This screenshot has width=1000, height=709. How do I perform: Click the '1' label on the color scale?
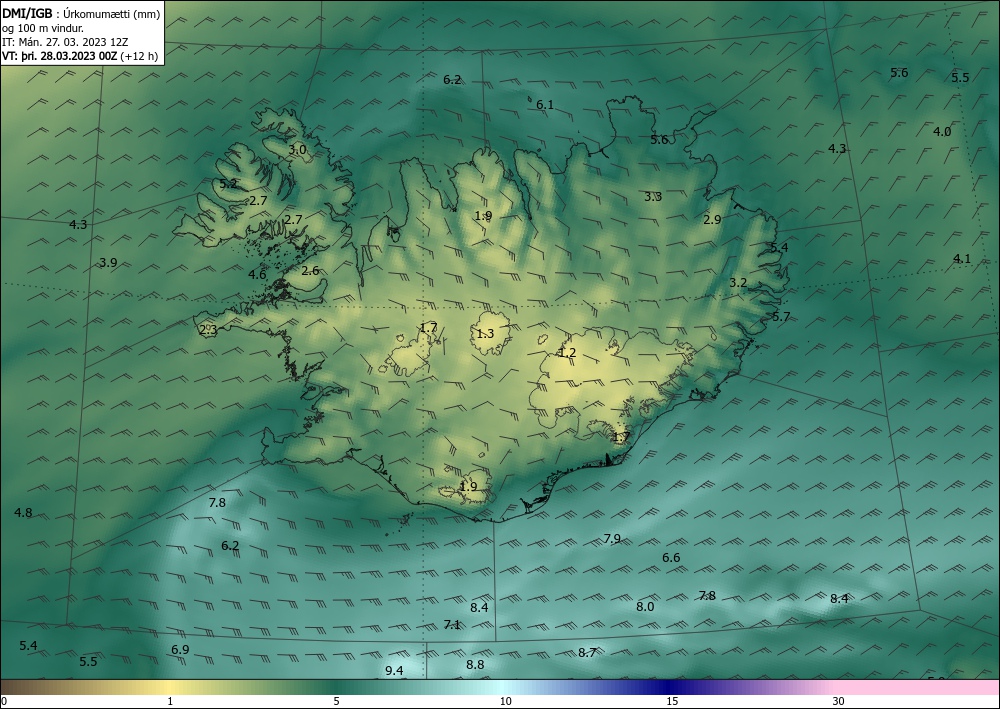tap(170, 701)
